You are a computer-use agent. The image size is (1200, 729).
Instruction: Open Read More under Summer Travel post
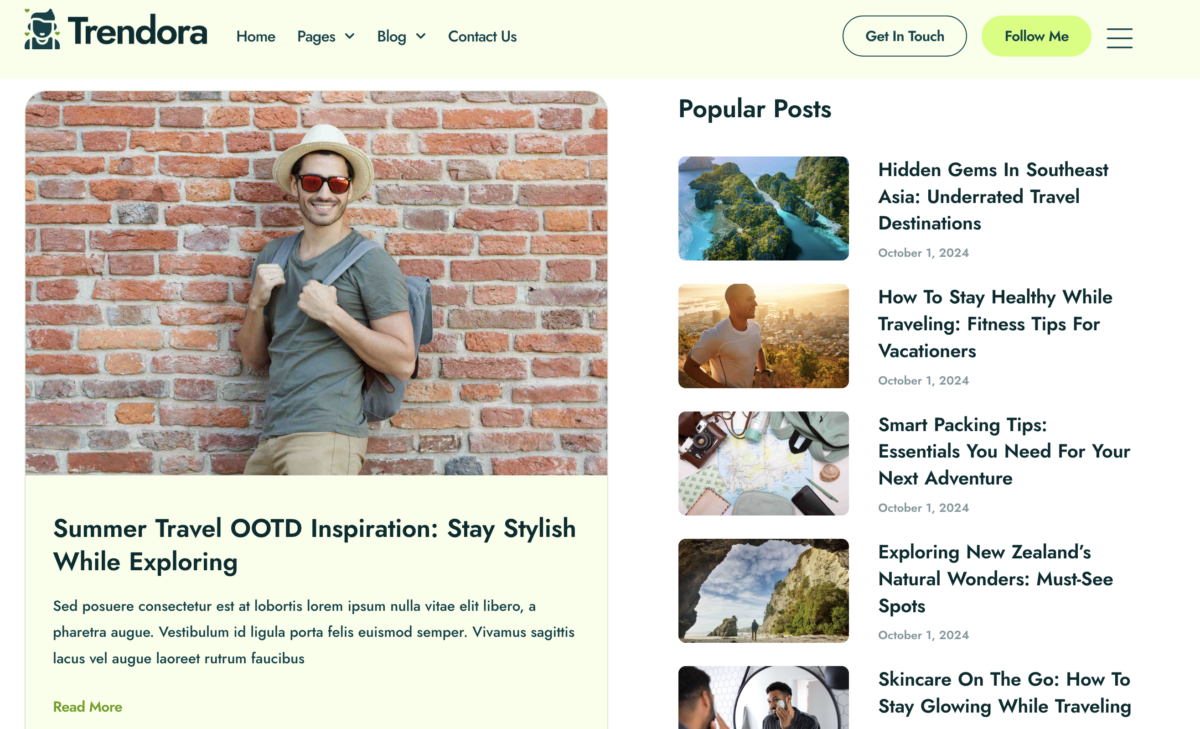coord(87,706)
